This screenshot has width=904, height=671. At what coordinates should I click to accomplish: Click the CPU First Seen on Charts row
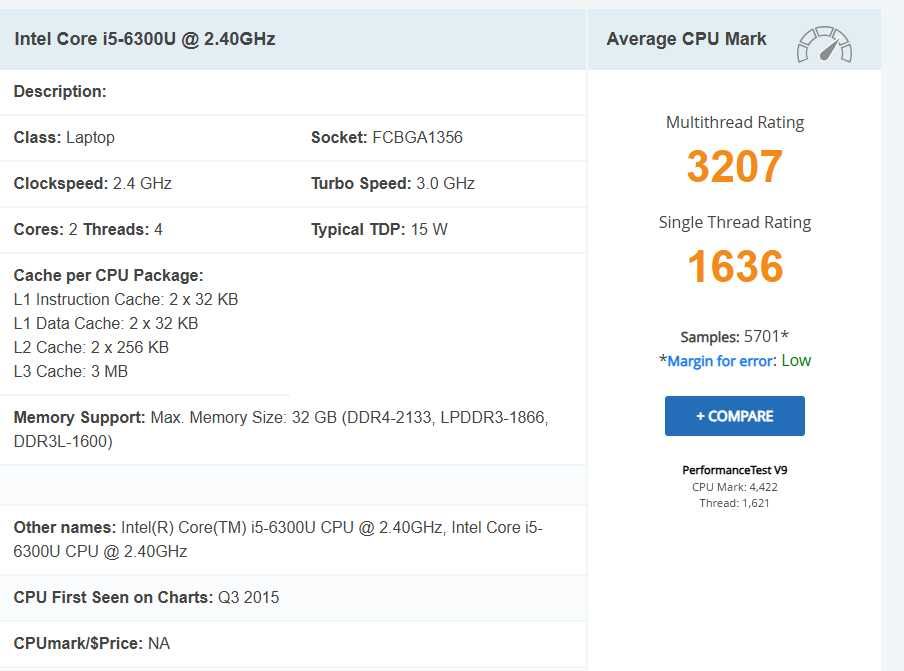tap(146, 597)
